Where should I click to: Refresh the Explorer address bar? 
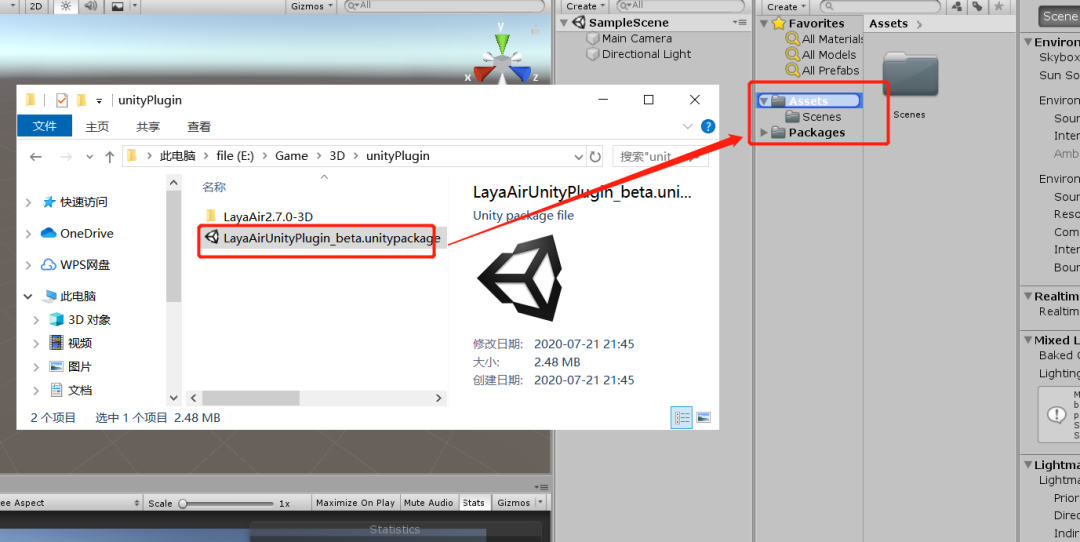pos(595,156)
